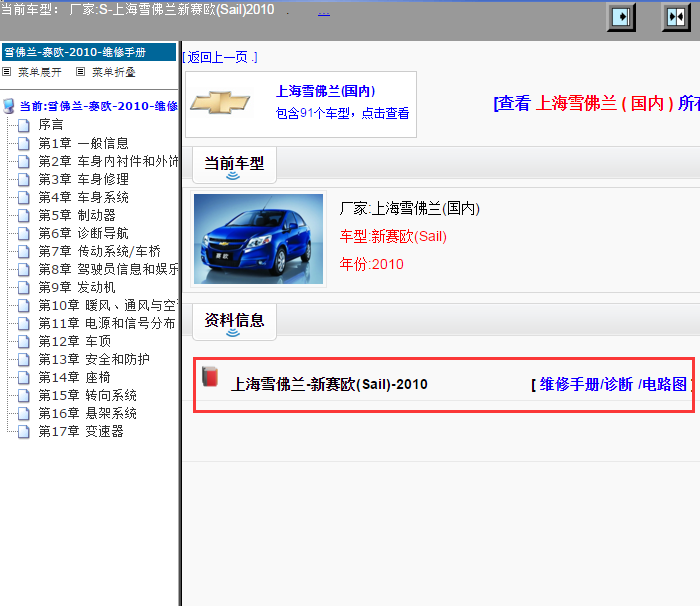The image size is (700, 606).
Task: Click the page icon beside 第12章 车顶
Action: tap(24, 342)
